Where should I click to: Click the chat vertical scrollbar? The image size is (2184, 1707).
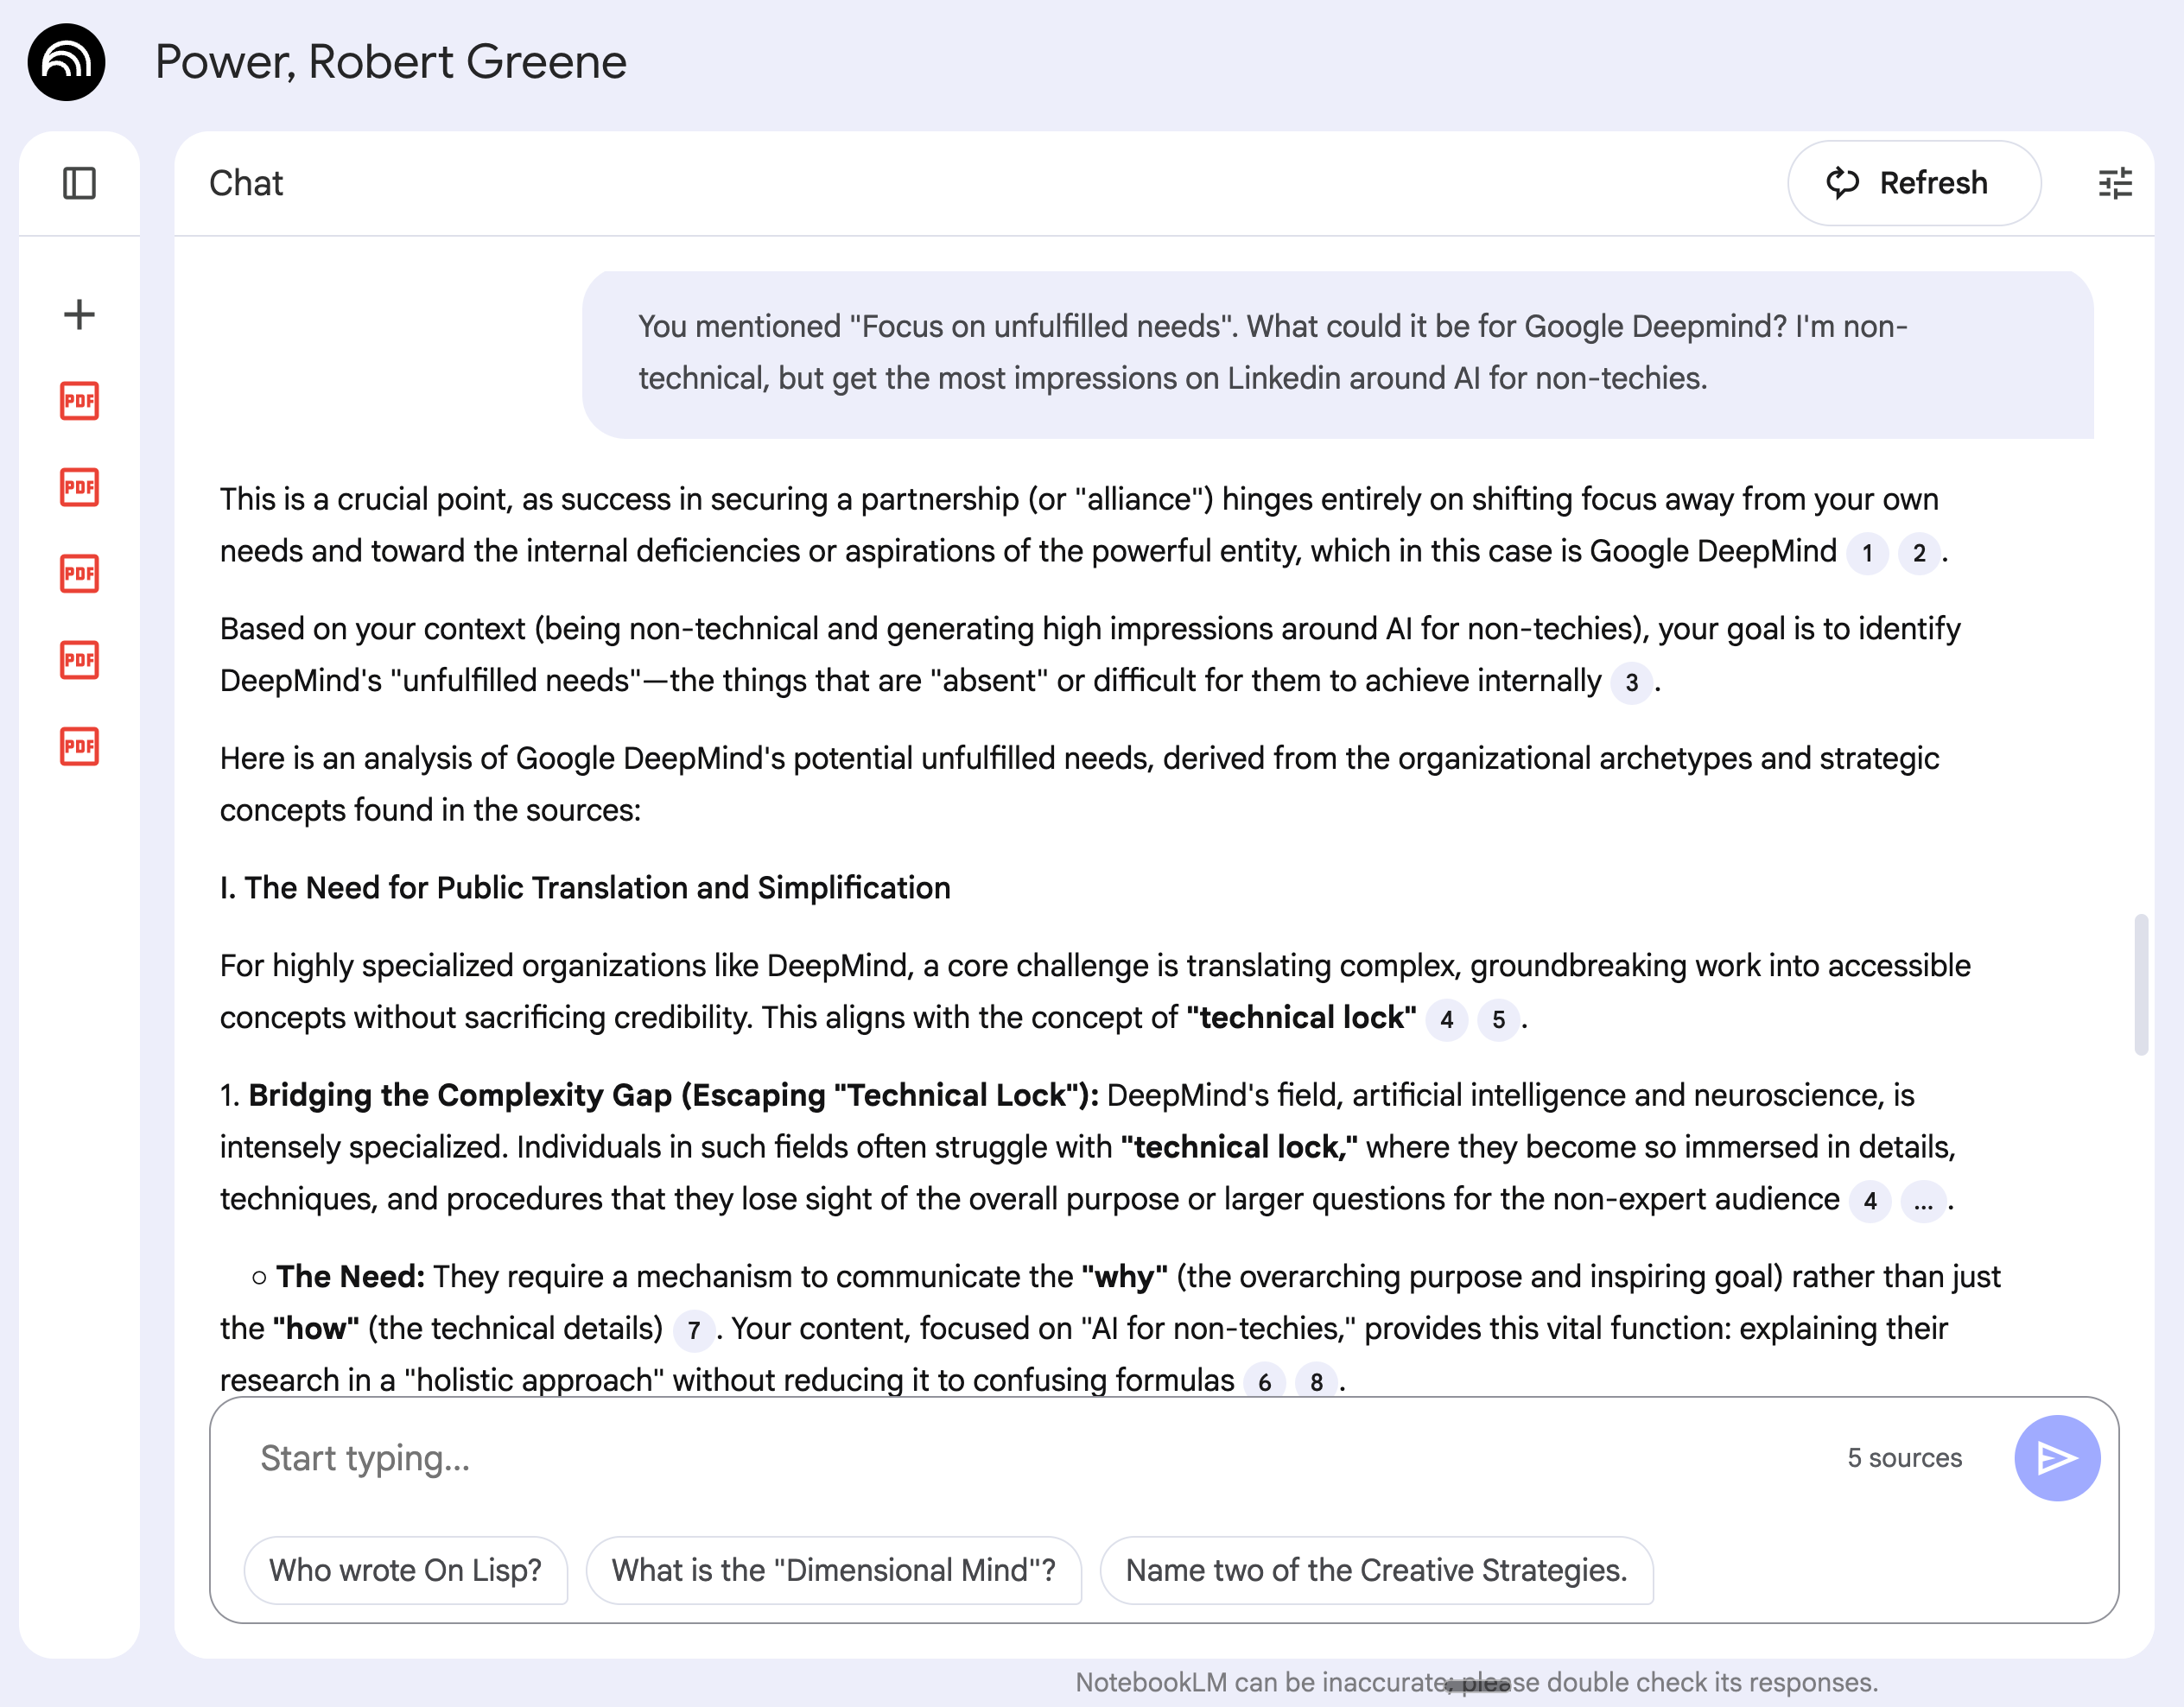coord(2141,984)
